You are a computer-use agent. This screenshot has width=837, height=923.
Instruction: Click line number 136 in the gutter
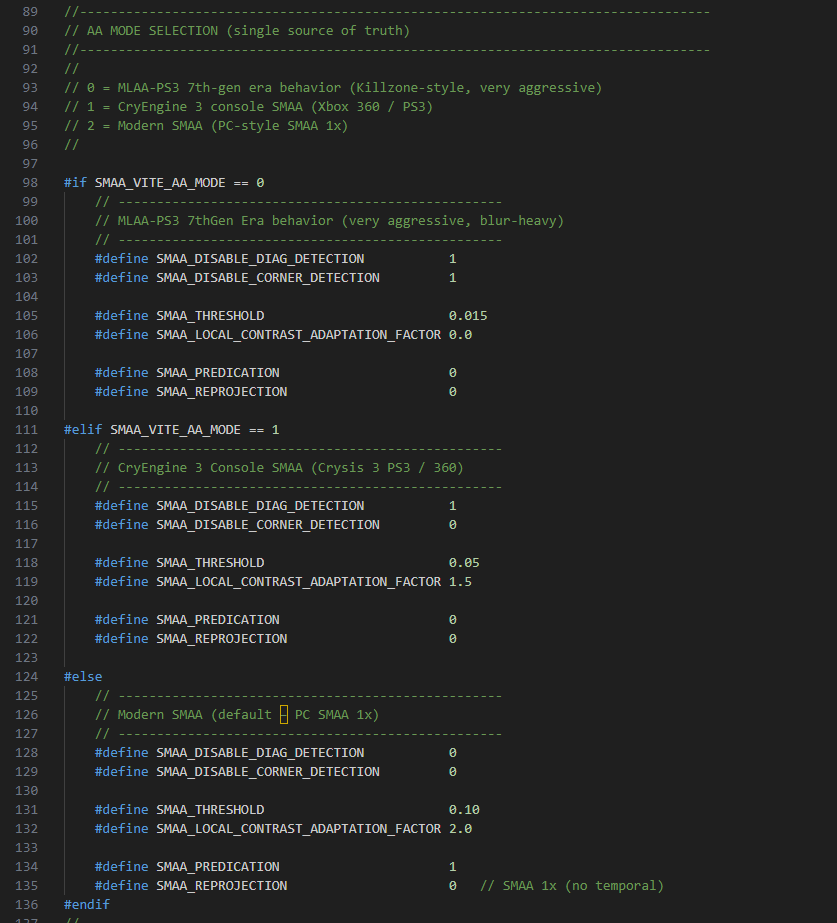(26, 904)
